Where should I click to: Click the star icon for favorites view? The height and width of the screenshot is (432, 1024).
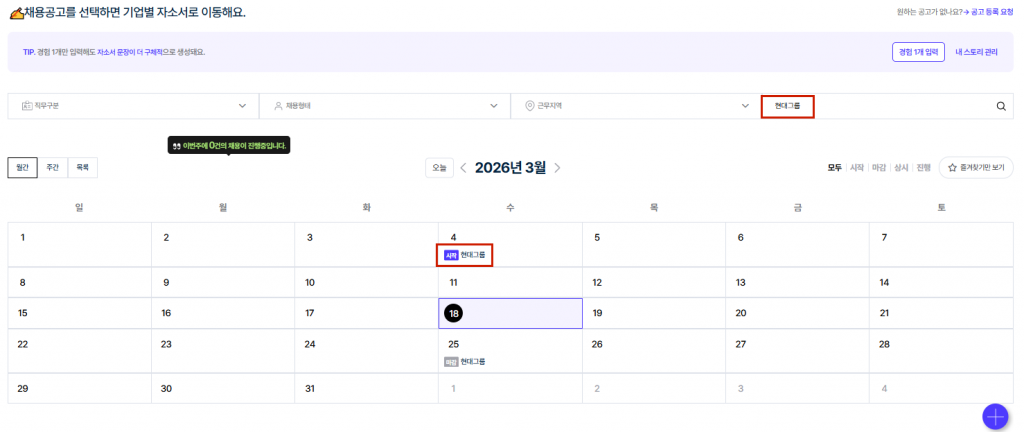(x=952, y=168)
